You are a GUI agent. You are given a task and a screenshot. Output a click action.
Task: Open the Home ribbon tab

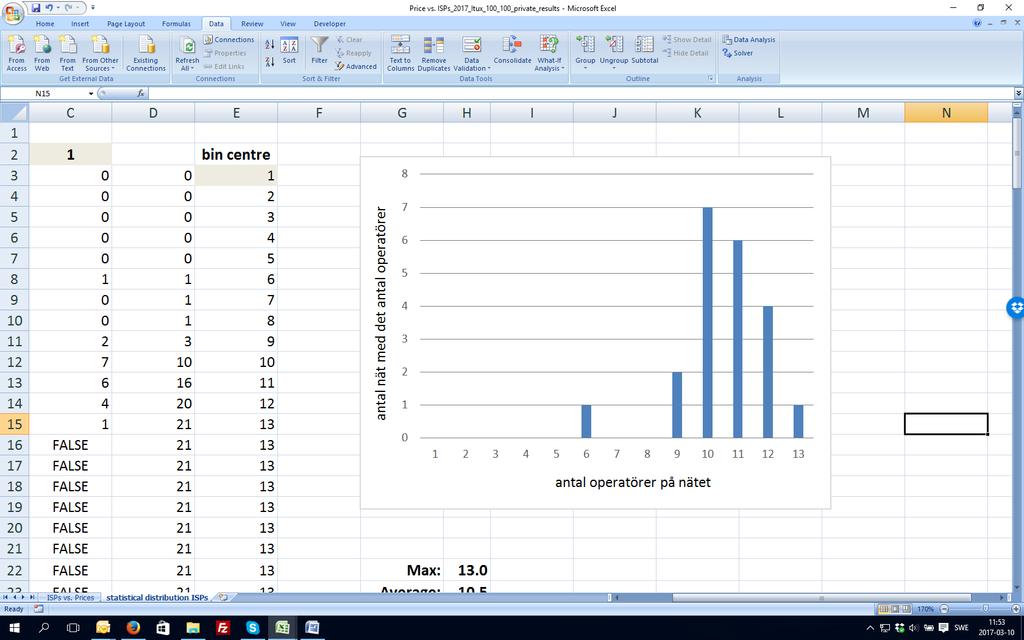(x=45, y=24)
